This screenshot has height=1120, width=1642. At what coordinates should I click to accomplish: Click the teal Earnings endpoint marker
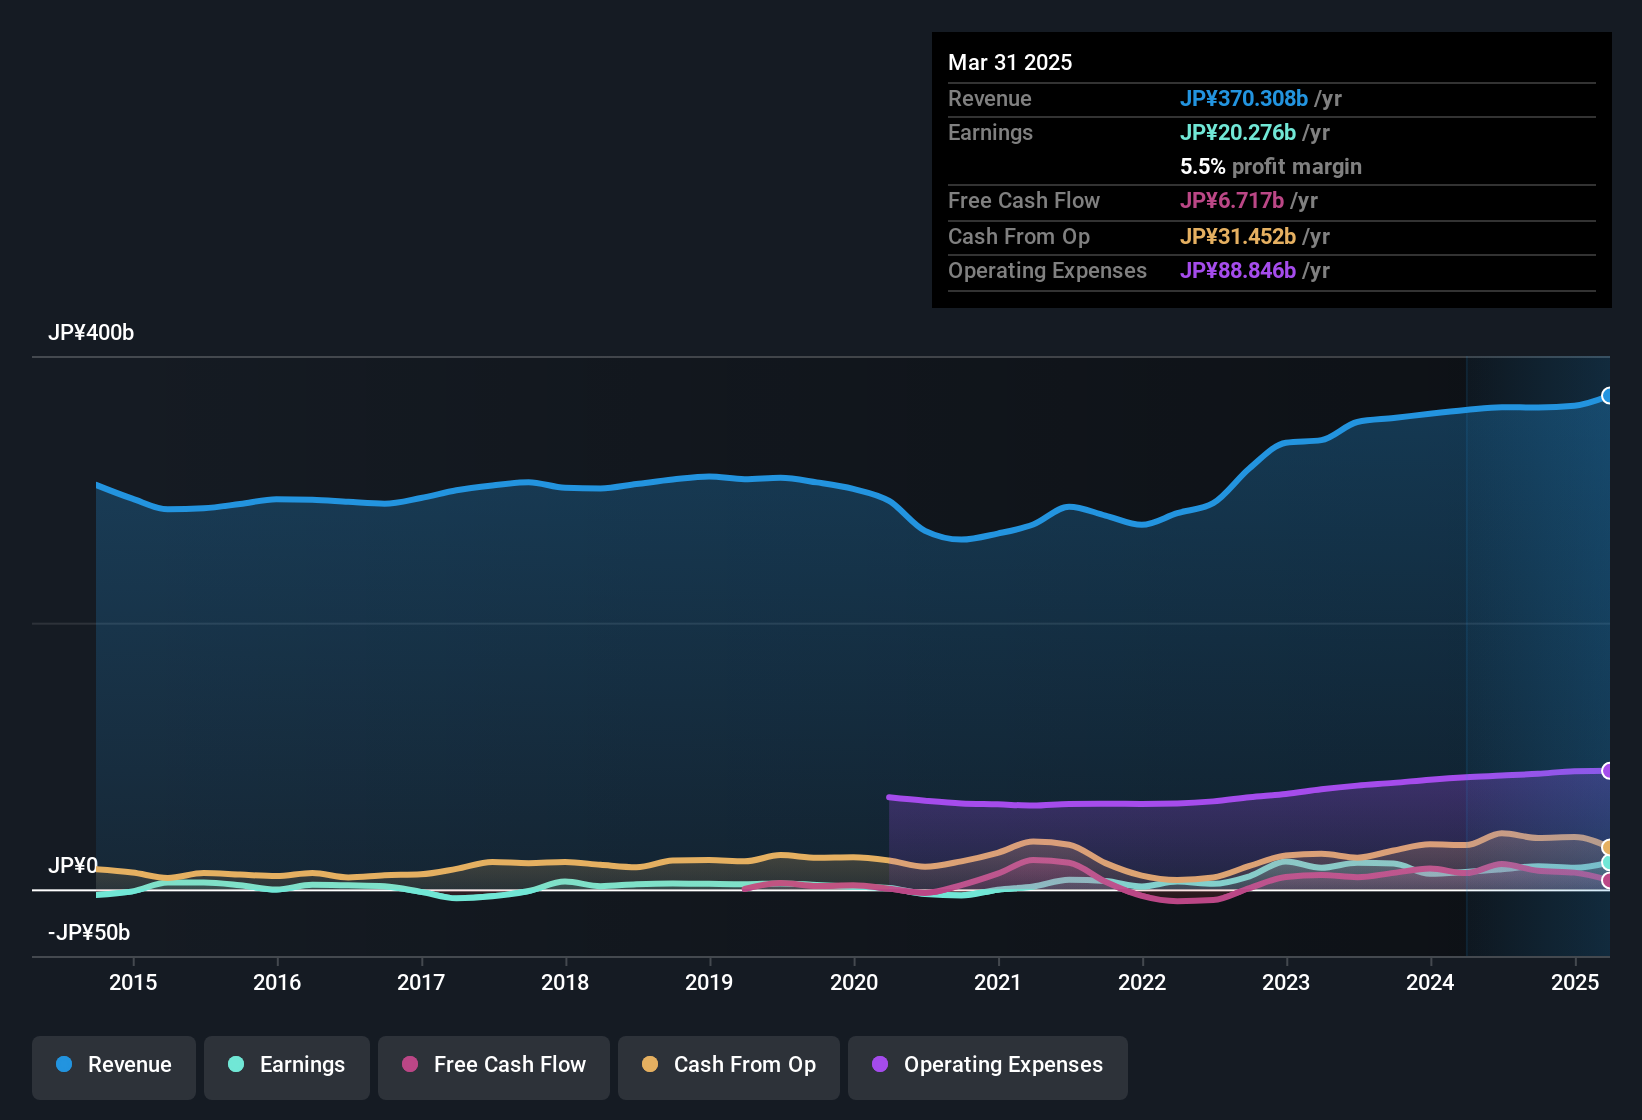coord(1608,862)
